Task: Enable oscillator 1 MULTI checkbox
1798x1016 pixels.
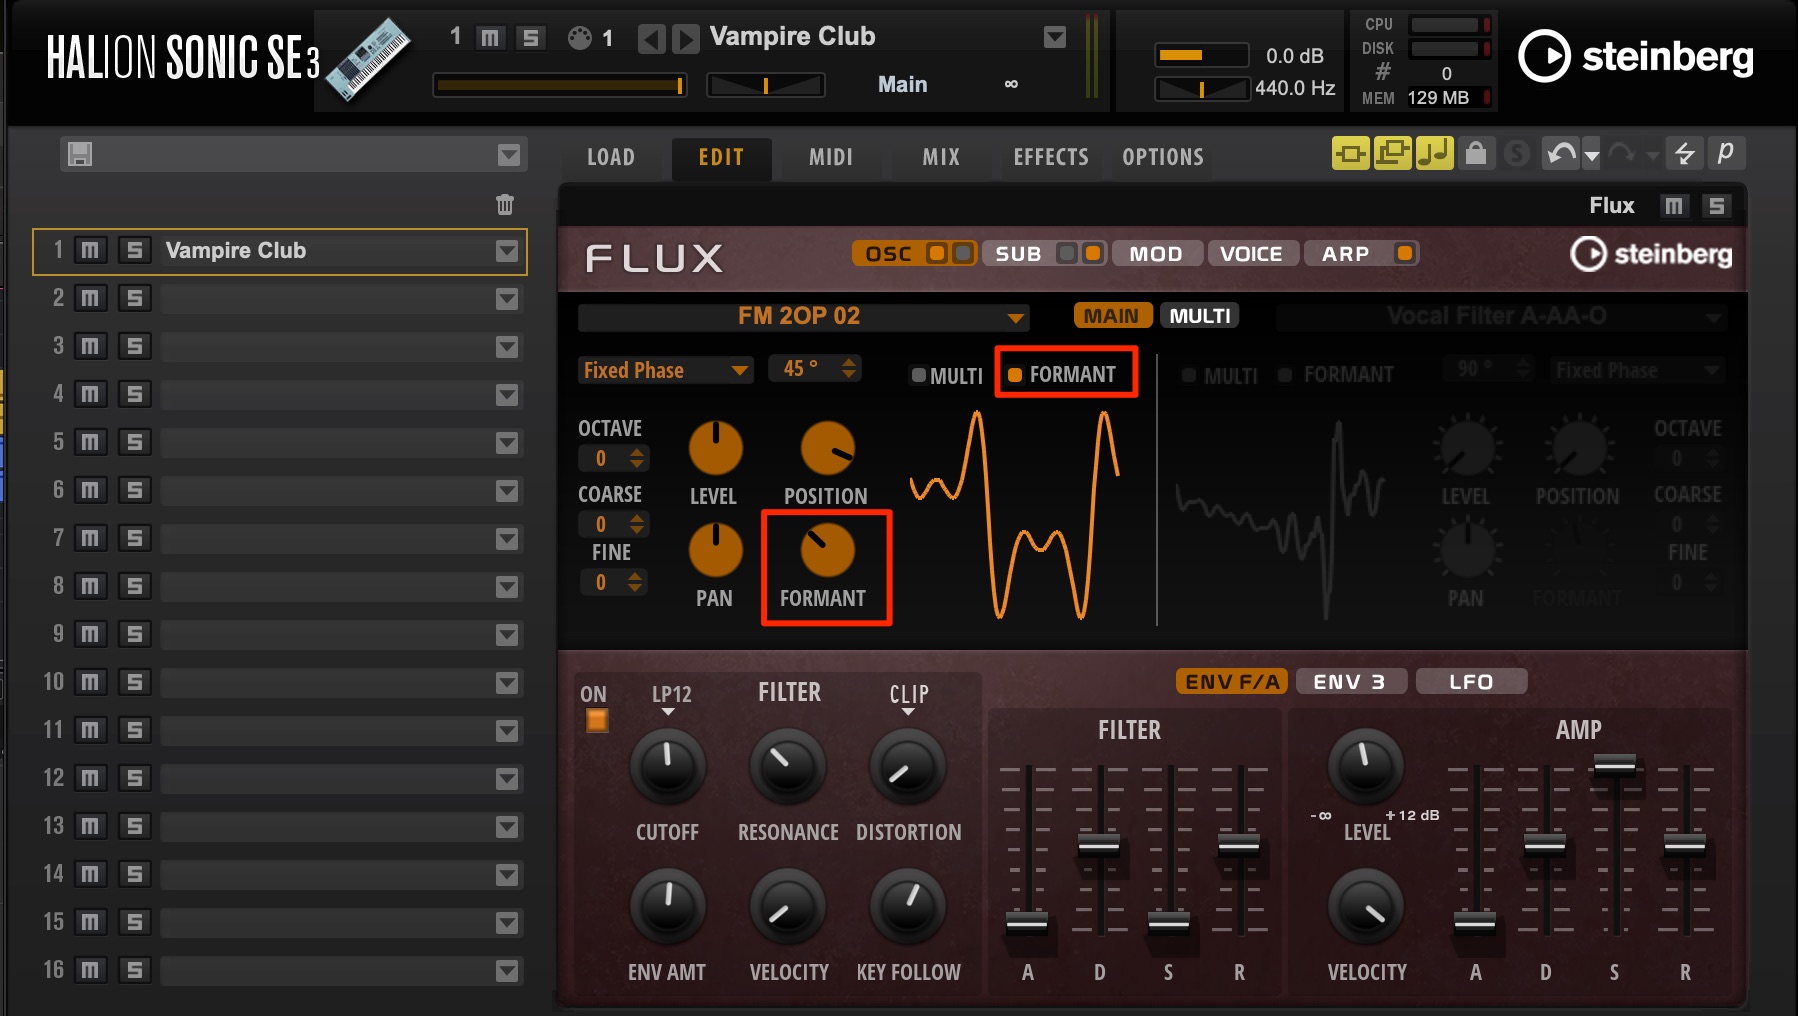Action: (x=918, y=376)
